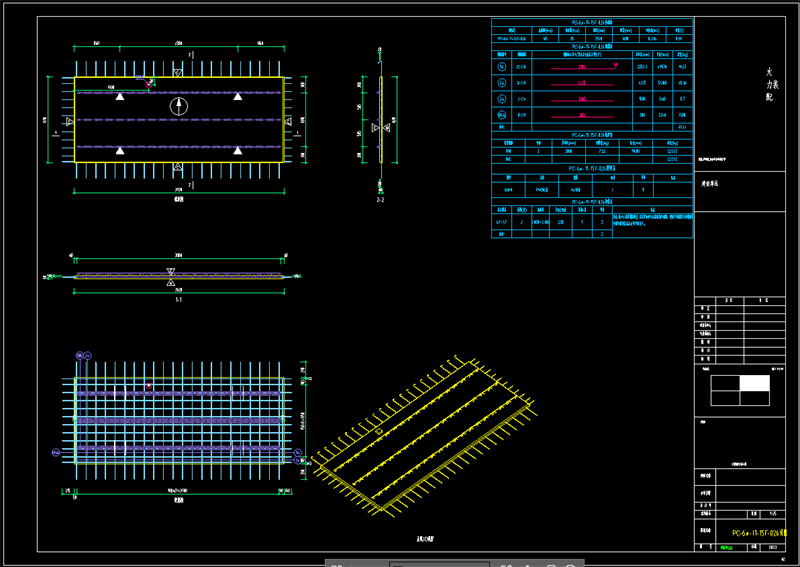The width and height of the screenshot is (800, 567).
Task: Click the yellow drawing number PC-6a-11-15F-026
Action: pos(759,533)
